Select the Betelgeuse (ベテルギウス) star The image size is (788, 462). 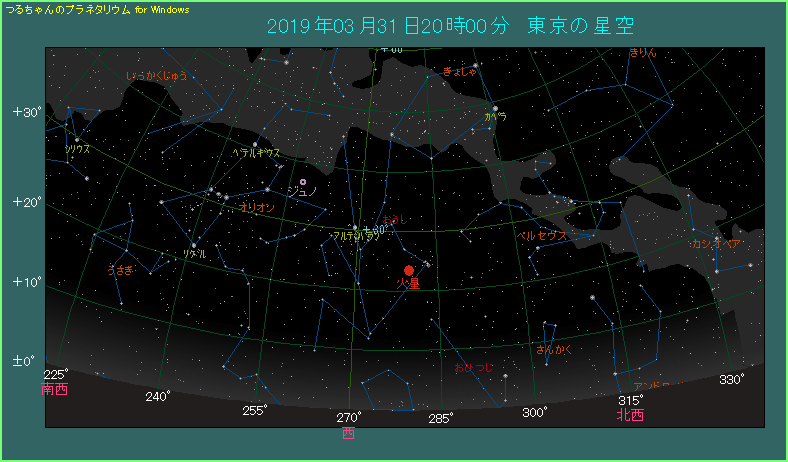pyautogui.click(x=255, y=144)
